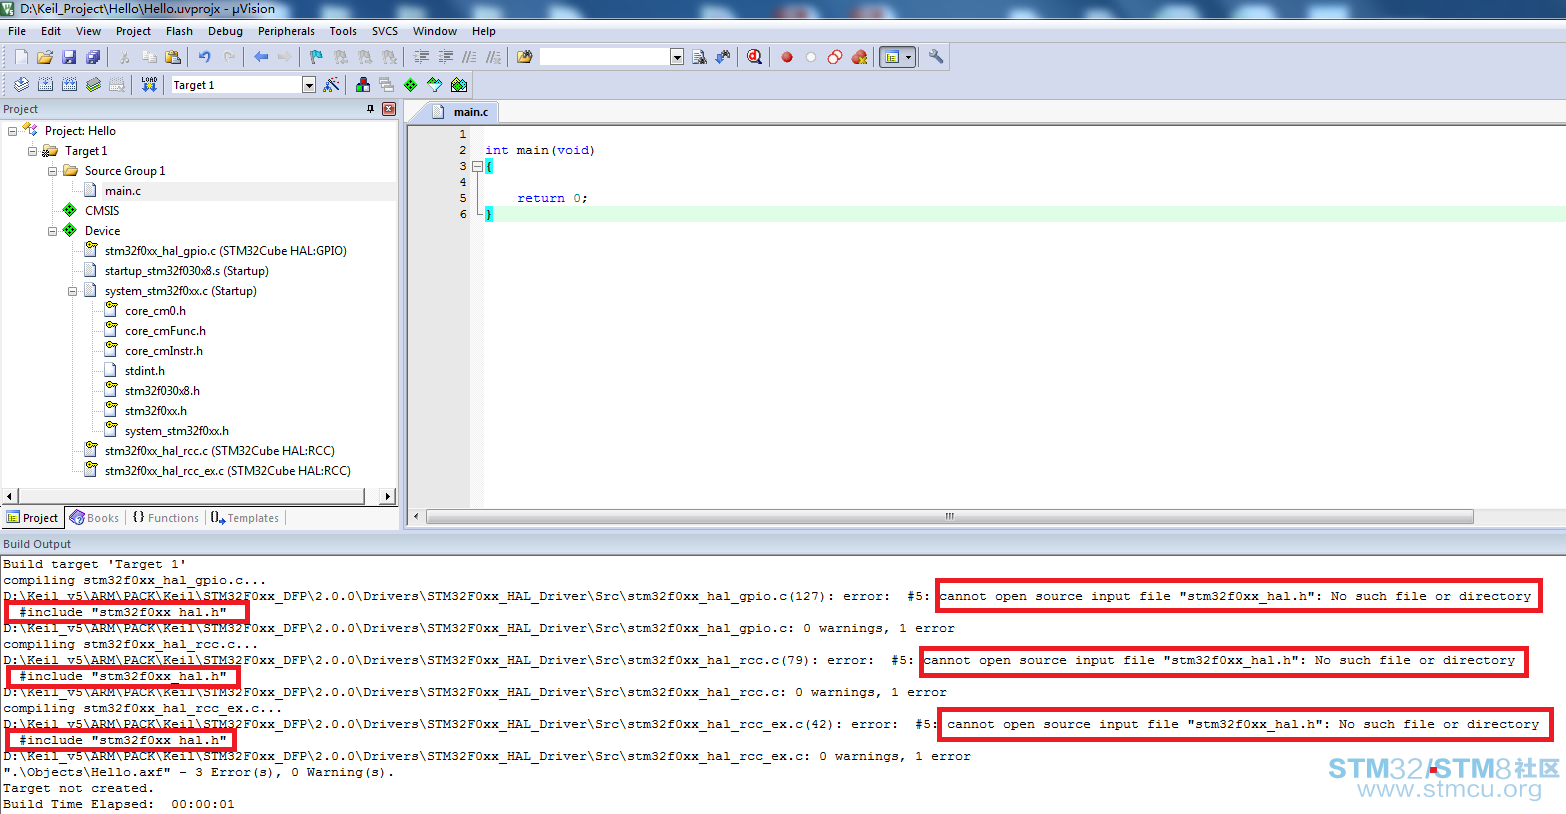This screenshot has height=814, width=1566.
Task: Translate the current file with the Translate icon
Action: (21, 85)
